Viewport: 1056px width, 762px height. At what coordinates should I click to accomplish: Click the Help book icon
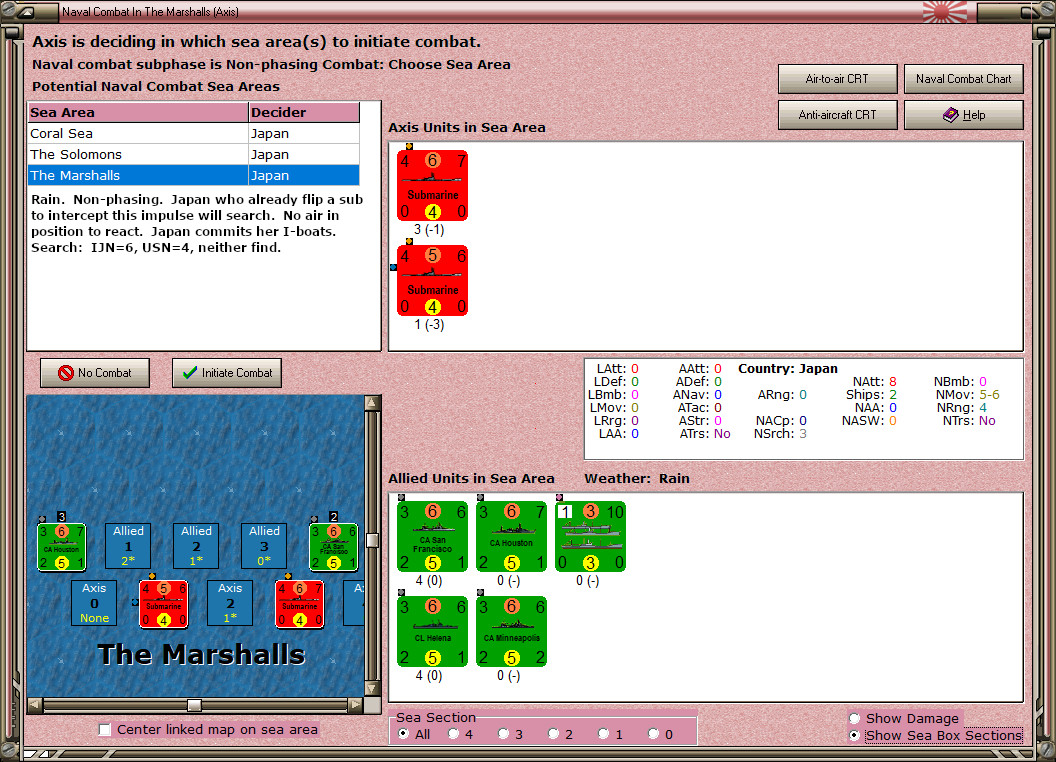tap(950, 115)
